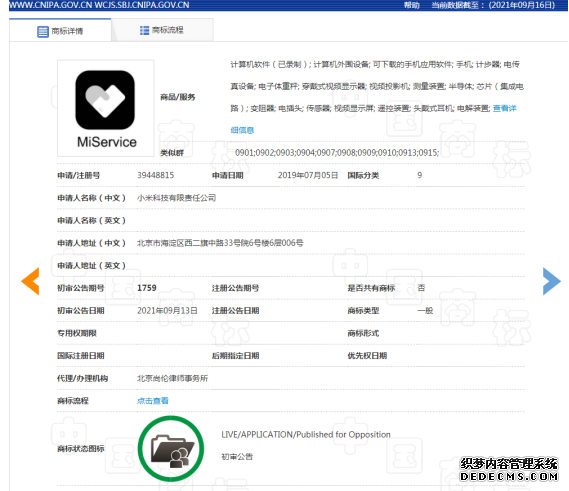Screen dimensions: 569x491
Task: Click the 商标流程 tab list icon
Action: point(144,30)
